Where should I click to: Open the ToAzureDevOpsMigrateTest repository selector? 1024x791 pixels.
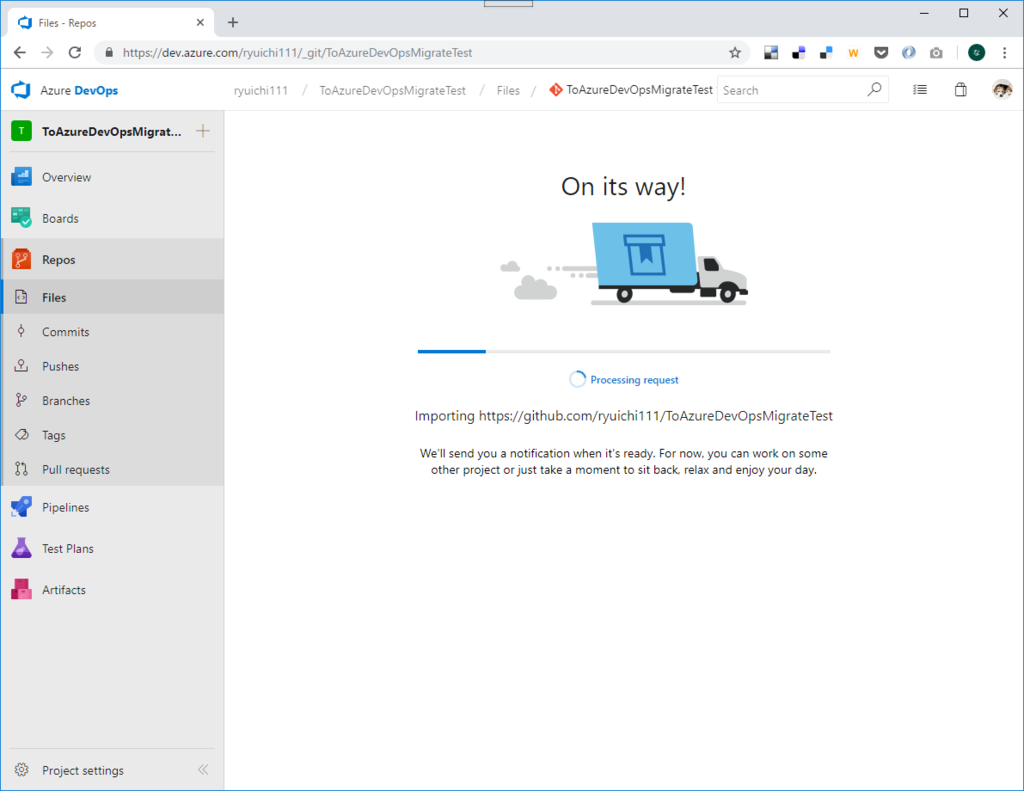[x=632, y=89]
